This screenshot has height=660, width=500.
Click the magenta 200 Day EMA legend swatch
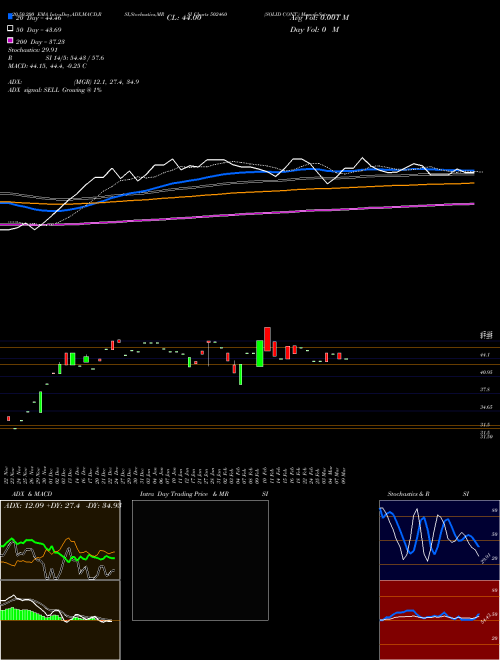point(10,40)
